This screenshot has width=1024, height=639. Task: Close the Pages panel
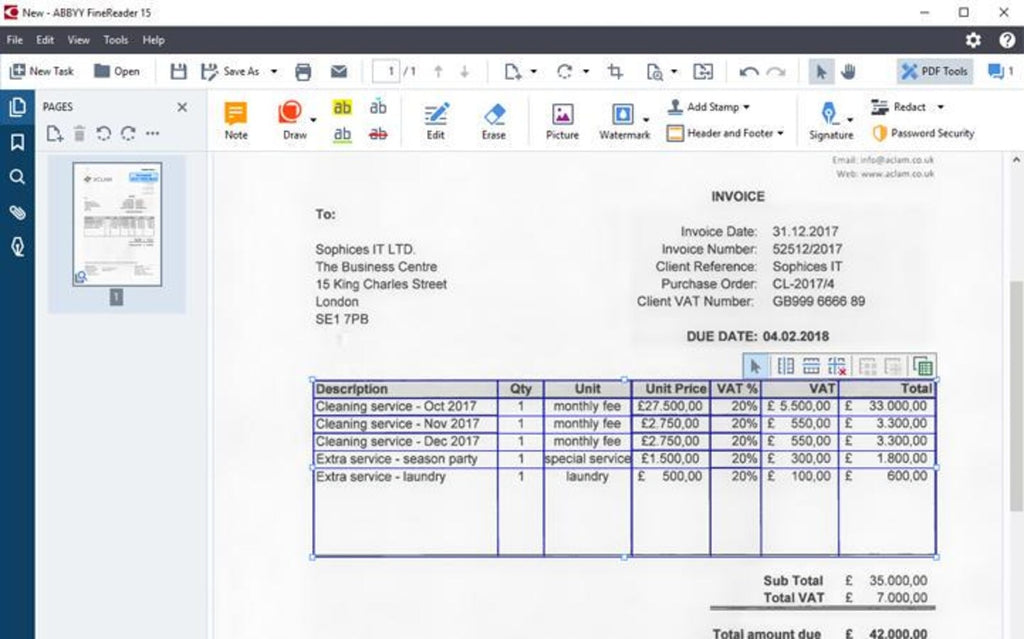pos(182,106)
